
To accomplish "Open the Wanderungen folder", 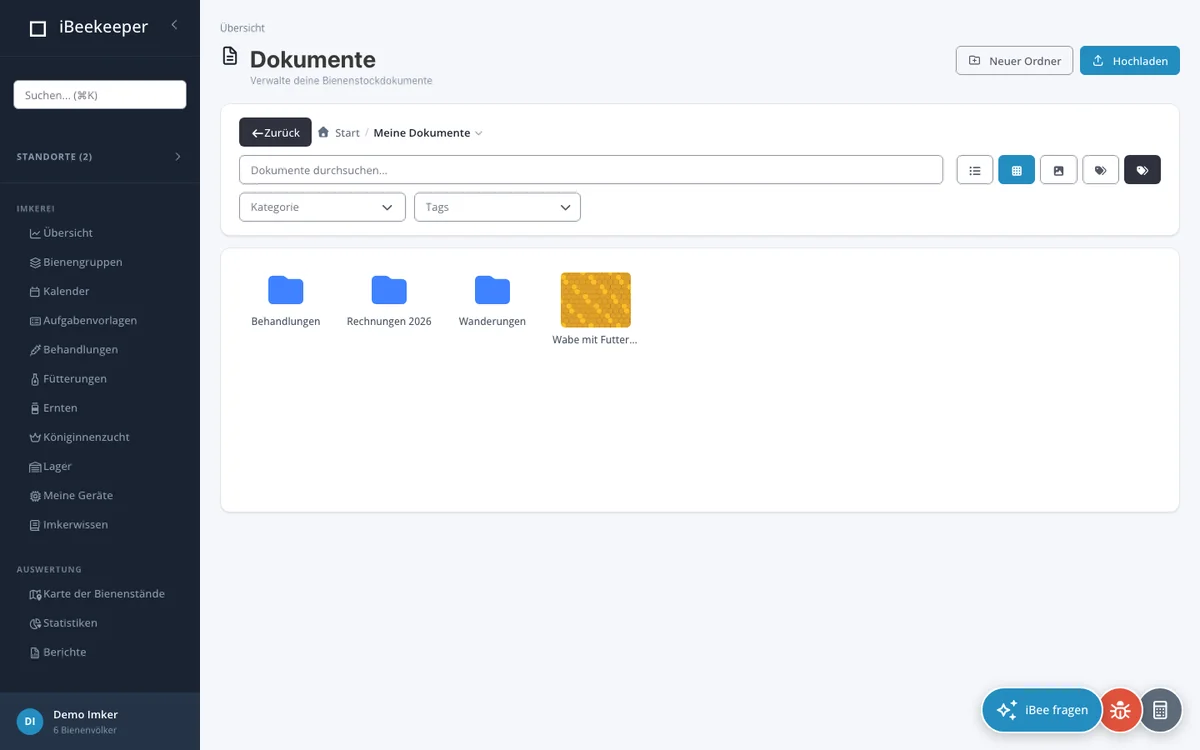I will pos(492,301).
